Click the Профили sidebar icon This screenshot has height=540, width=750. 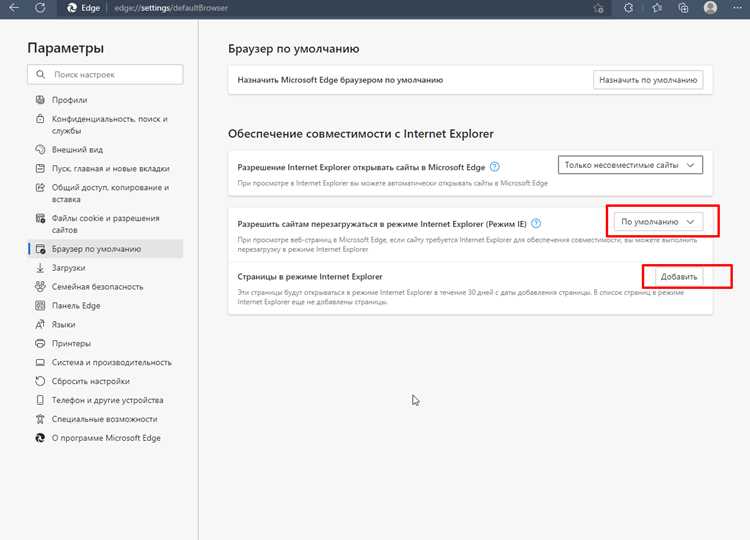(40, 100)
